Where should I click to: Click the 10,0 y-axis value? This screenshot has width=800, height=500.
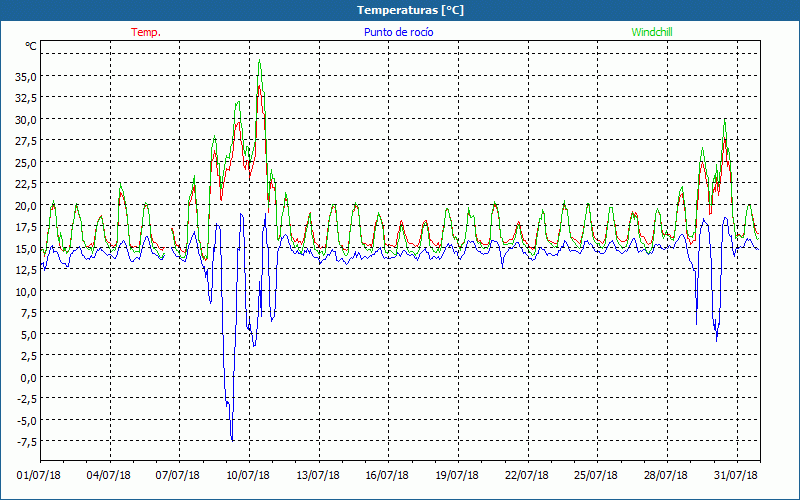pos(26,292)
